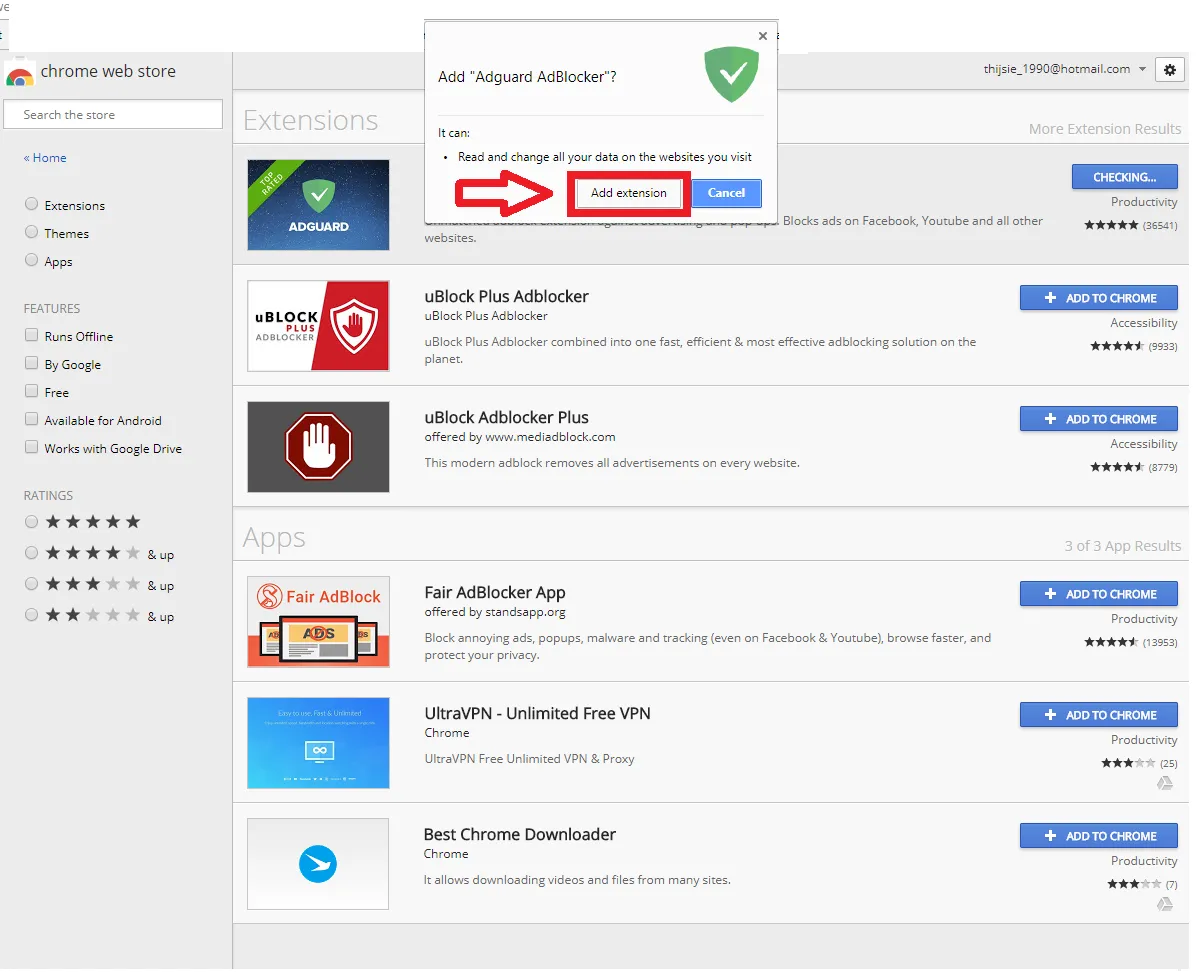Open the uBlock Adblocker Plus stop-hand thumbnail
Viewport: 1196px width, 976px height.
click(x=318, y=447)
